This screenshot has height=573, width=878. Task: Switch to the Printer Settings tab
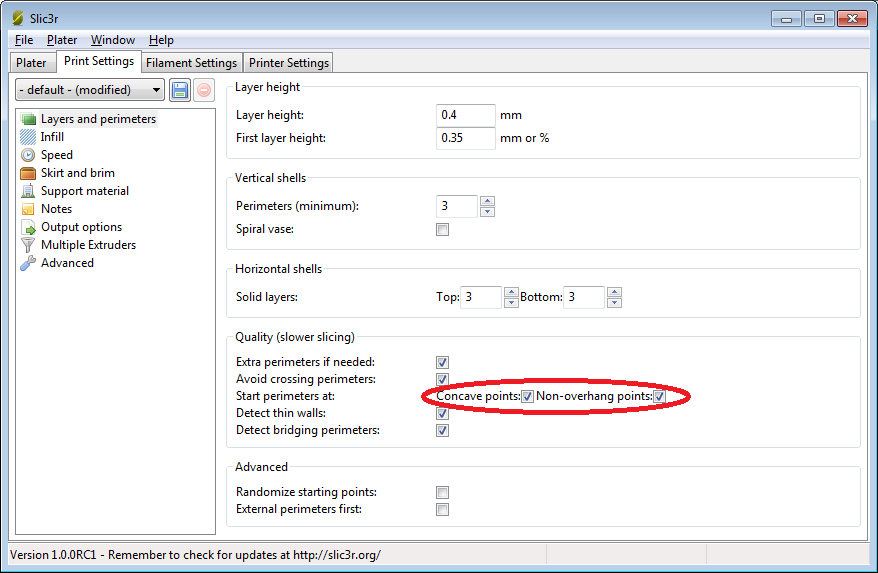coord(289,63)
